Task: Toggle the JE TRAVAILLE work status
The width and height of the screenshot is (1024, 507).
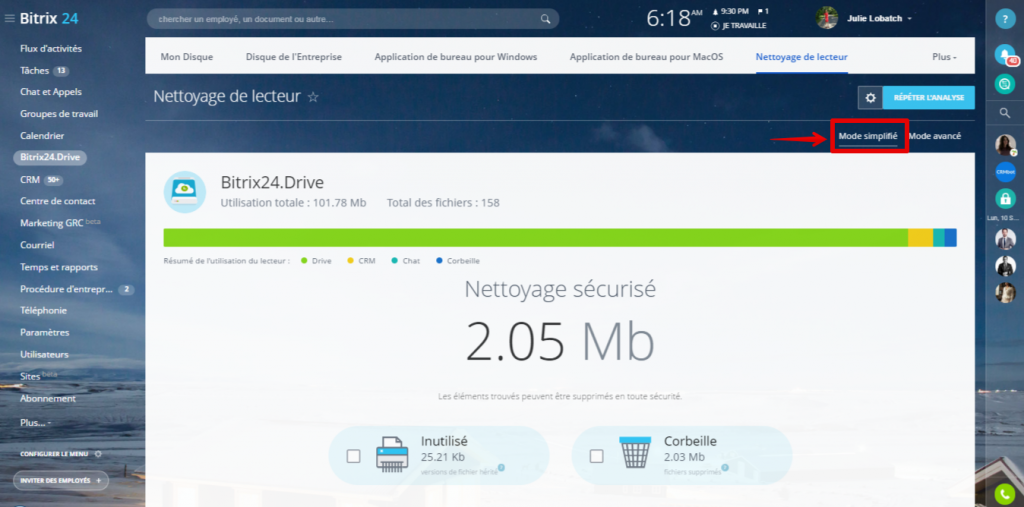Action: pyautogui.click(x=739, y=26)
